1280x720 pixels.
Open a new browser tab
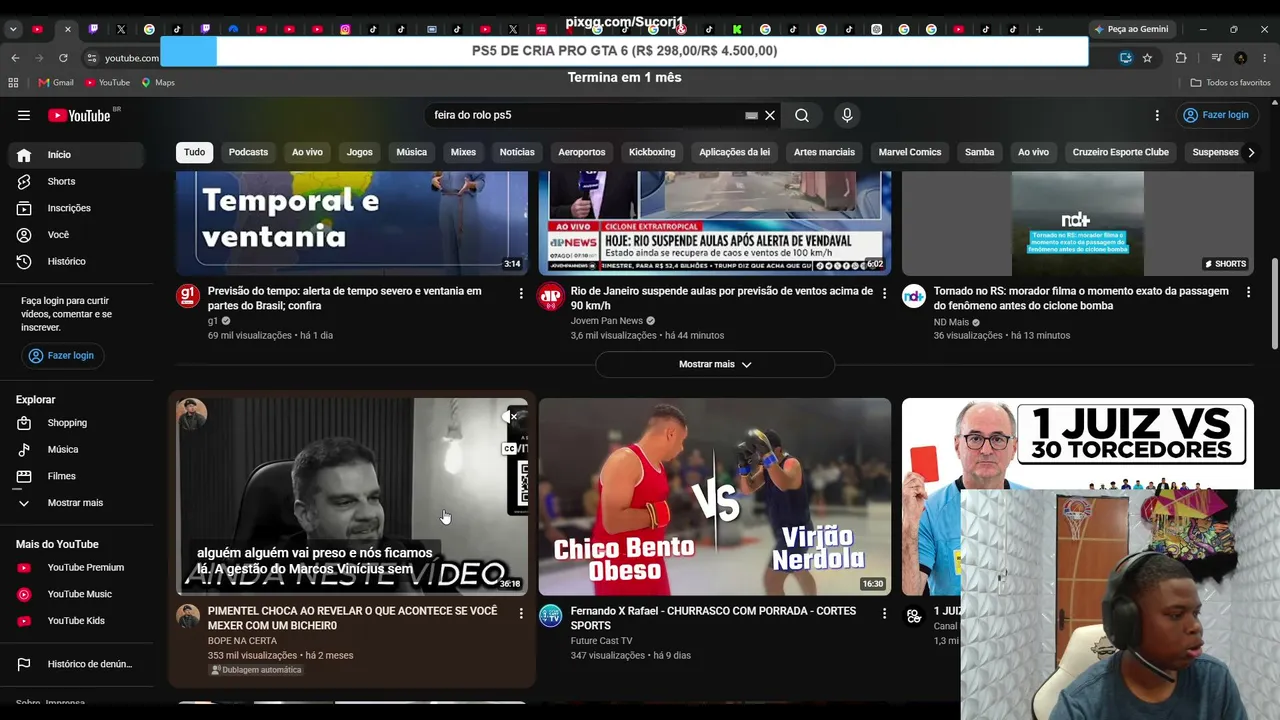point(1039,29)
